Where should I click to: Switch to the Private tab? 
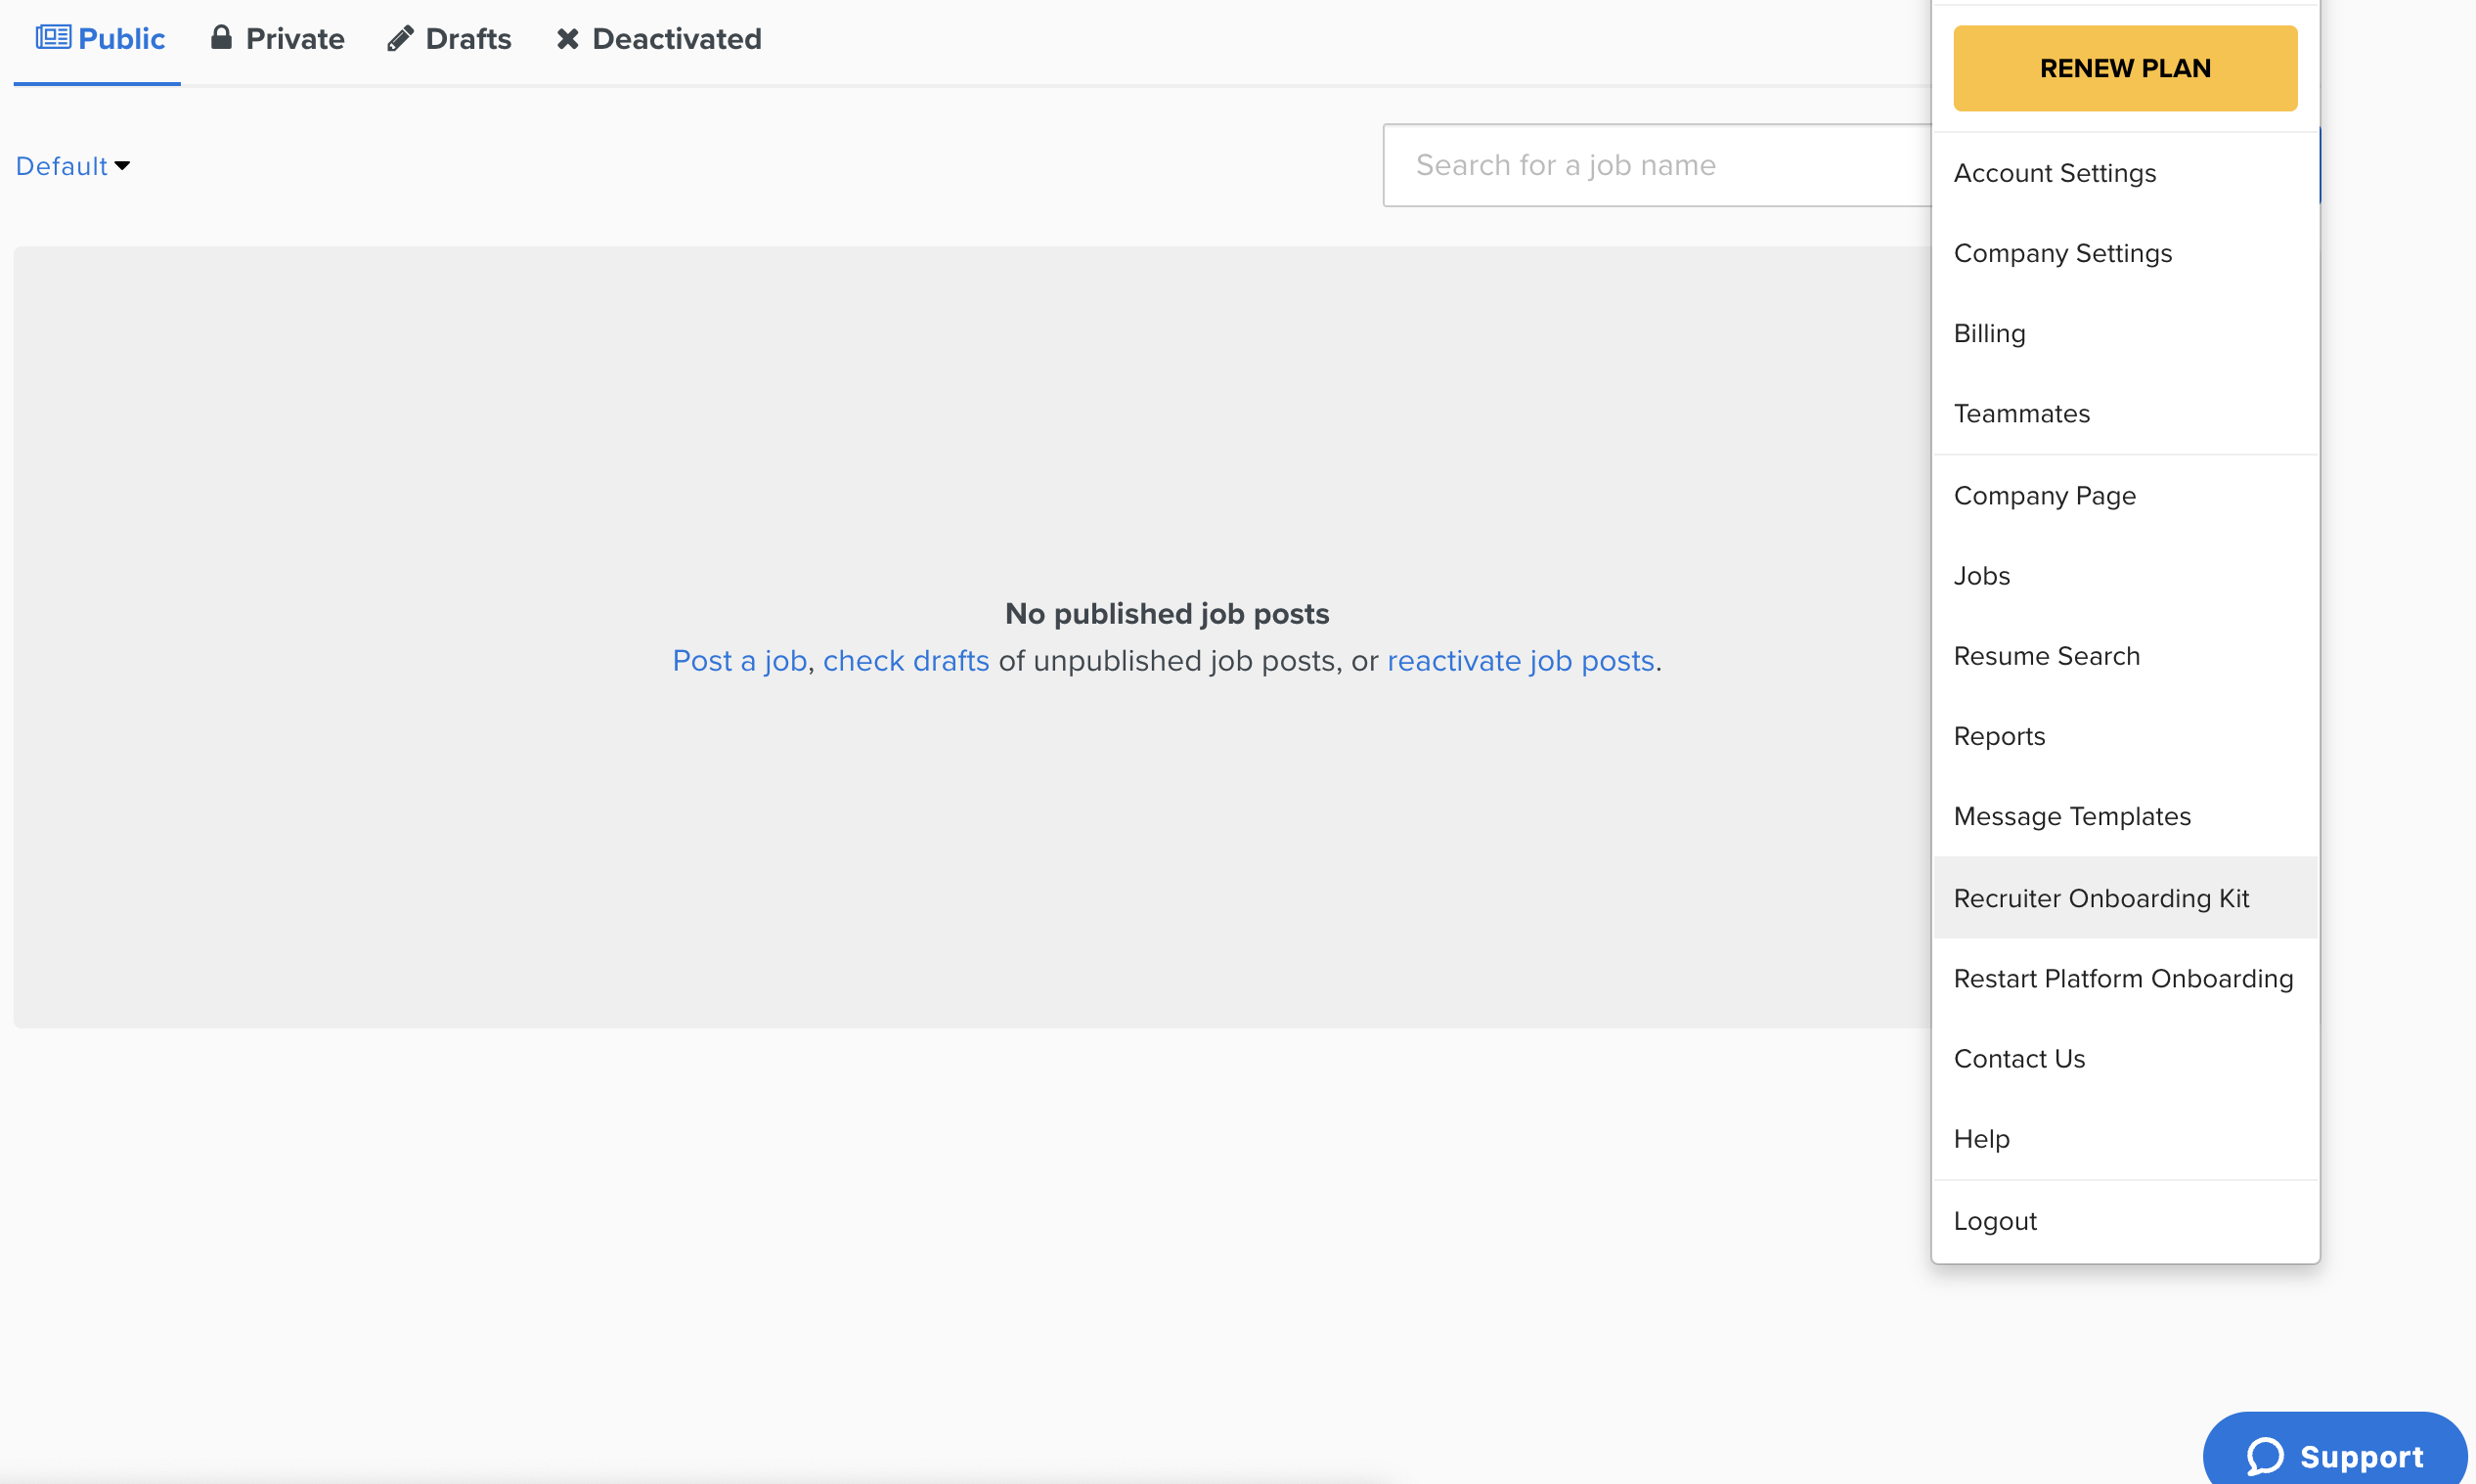point(294,39)
